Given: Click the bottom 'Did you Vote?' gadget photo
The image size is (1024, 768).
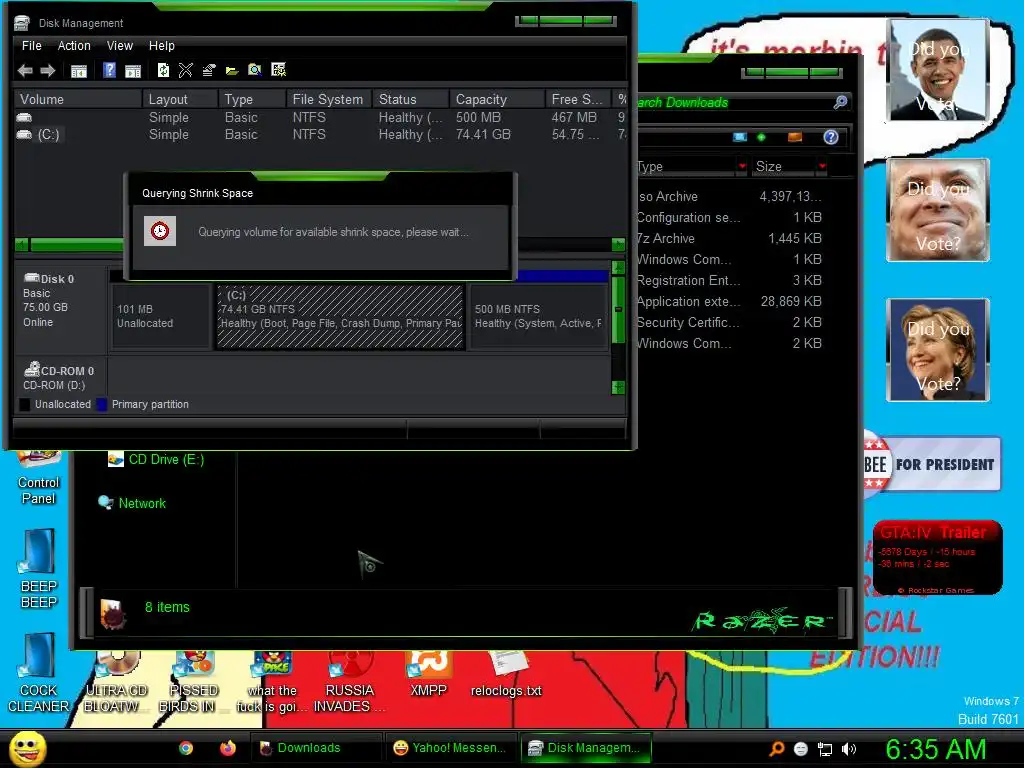Looking at the screenshot, I should (x=938, y=350).
